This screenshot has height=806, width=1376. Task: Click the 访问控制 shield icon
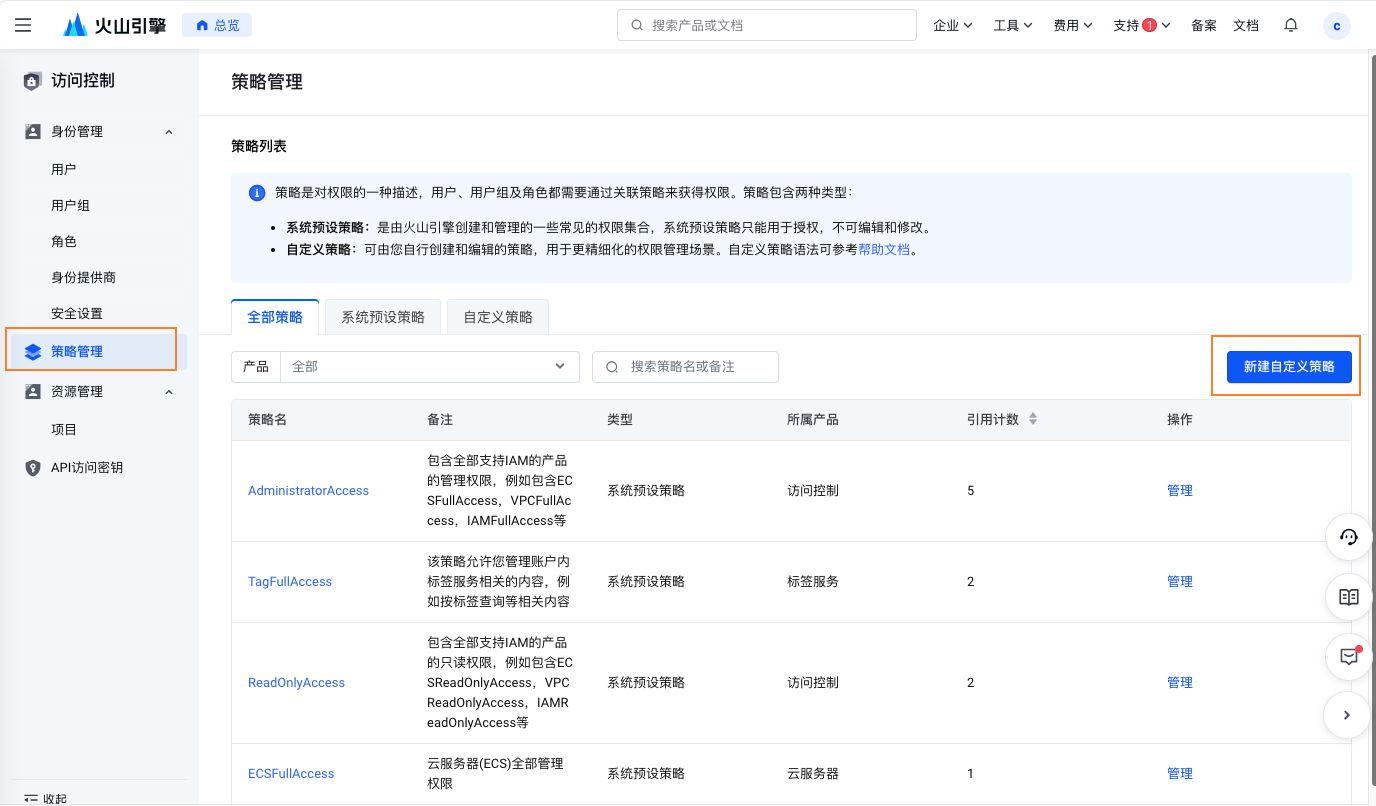[33, 81]
